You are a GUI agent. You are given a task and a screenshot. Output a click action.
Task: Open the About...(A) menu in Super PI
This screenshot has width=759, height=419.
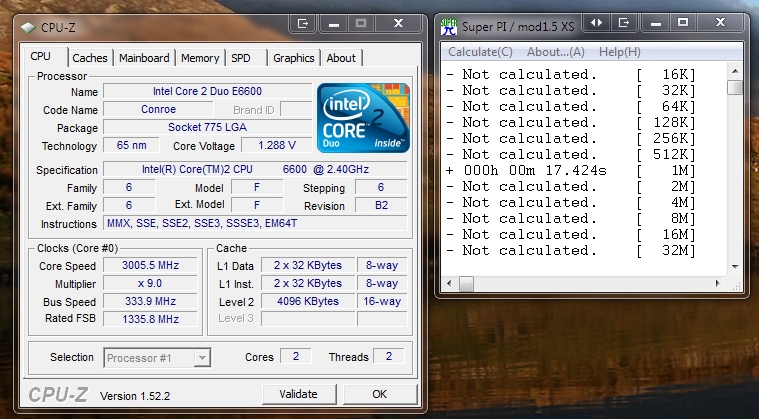(556, 52)
